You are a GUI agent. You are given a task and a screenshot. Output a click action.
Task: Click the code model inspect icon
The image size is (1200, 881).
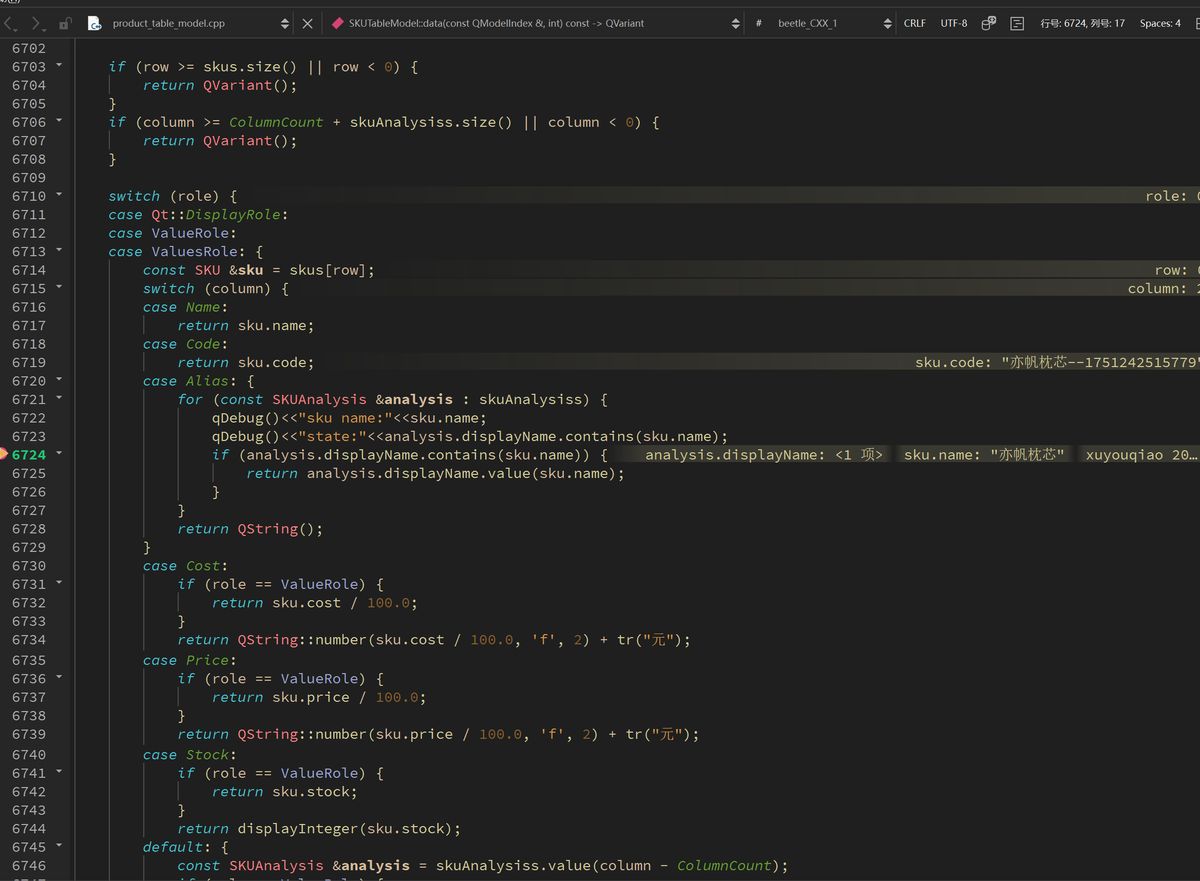[x=988, y=23]
